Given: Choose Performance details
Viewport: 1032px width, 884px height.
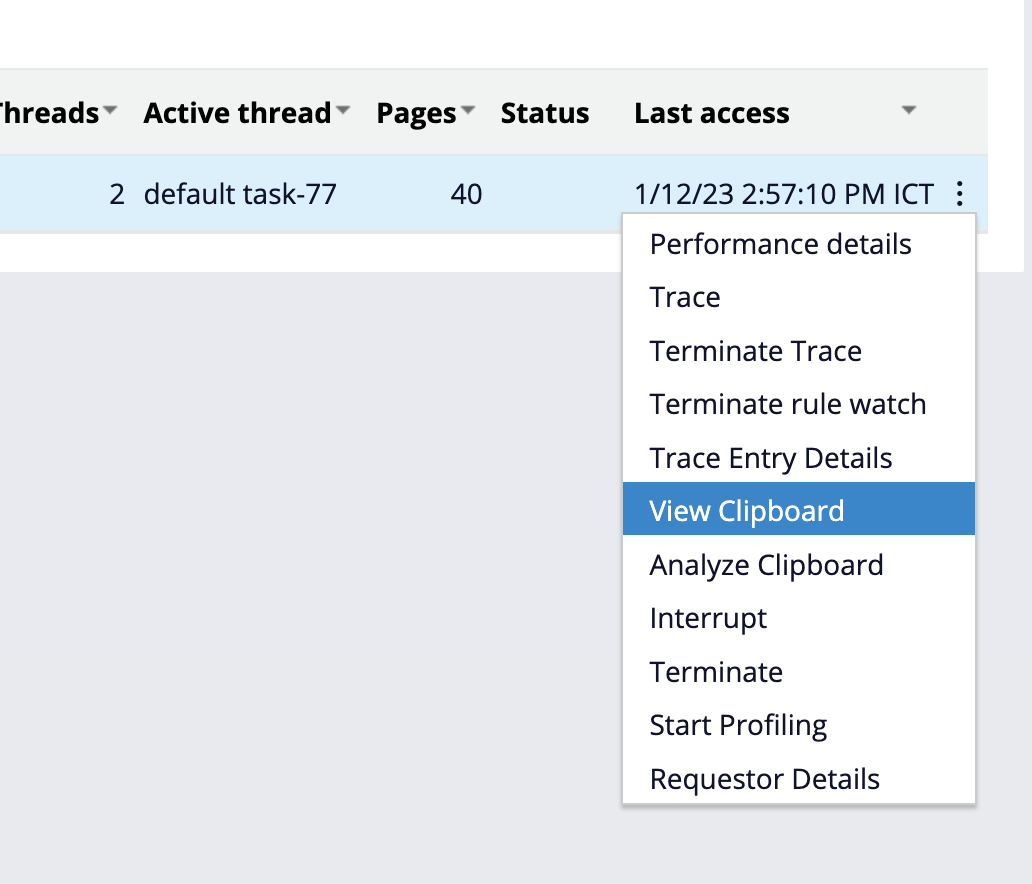Looking at the screenshot, I should click(780, 244).
